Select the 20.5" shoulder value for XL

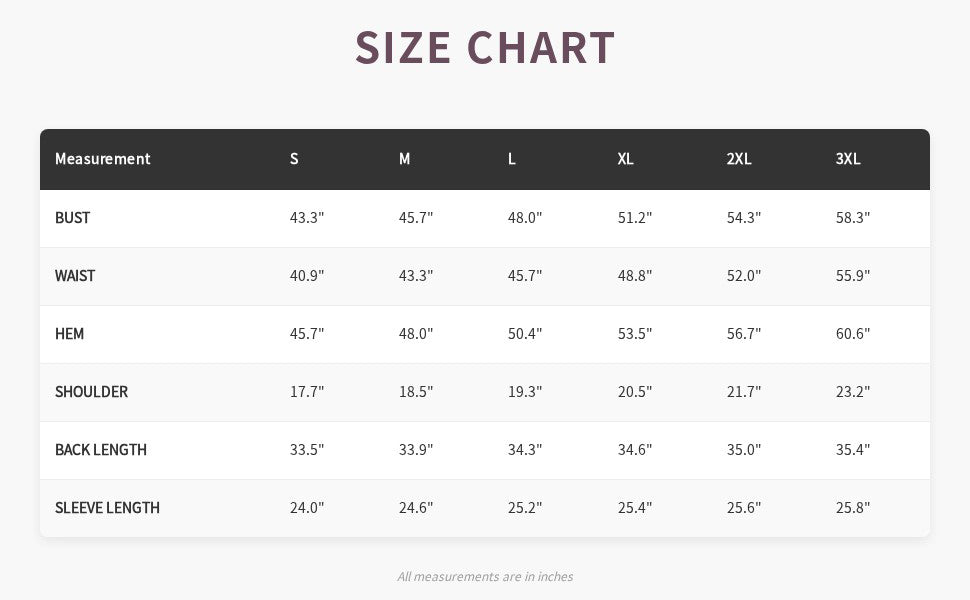point(635,392)
